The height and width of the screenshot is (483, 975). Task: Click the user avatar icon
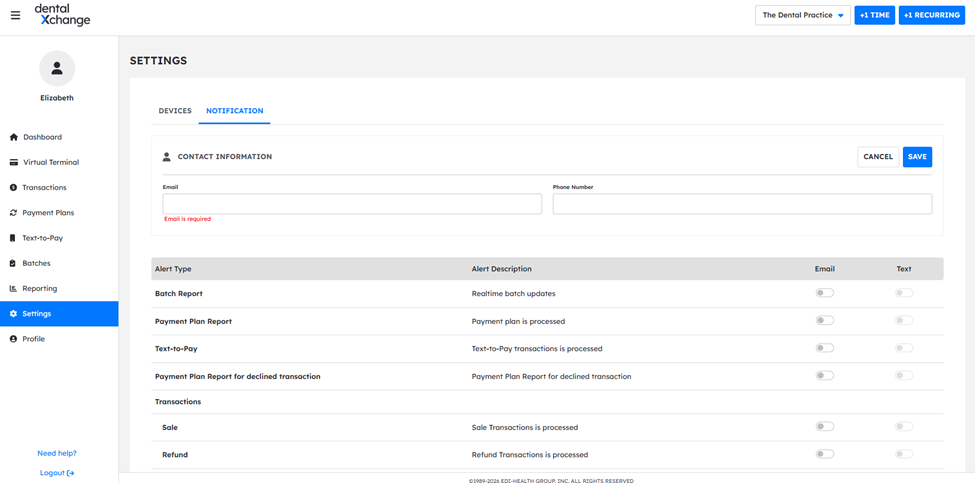point(57,68)
